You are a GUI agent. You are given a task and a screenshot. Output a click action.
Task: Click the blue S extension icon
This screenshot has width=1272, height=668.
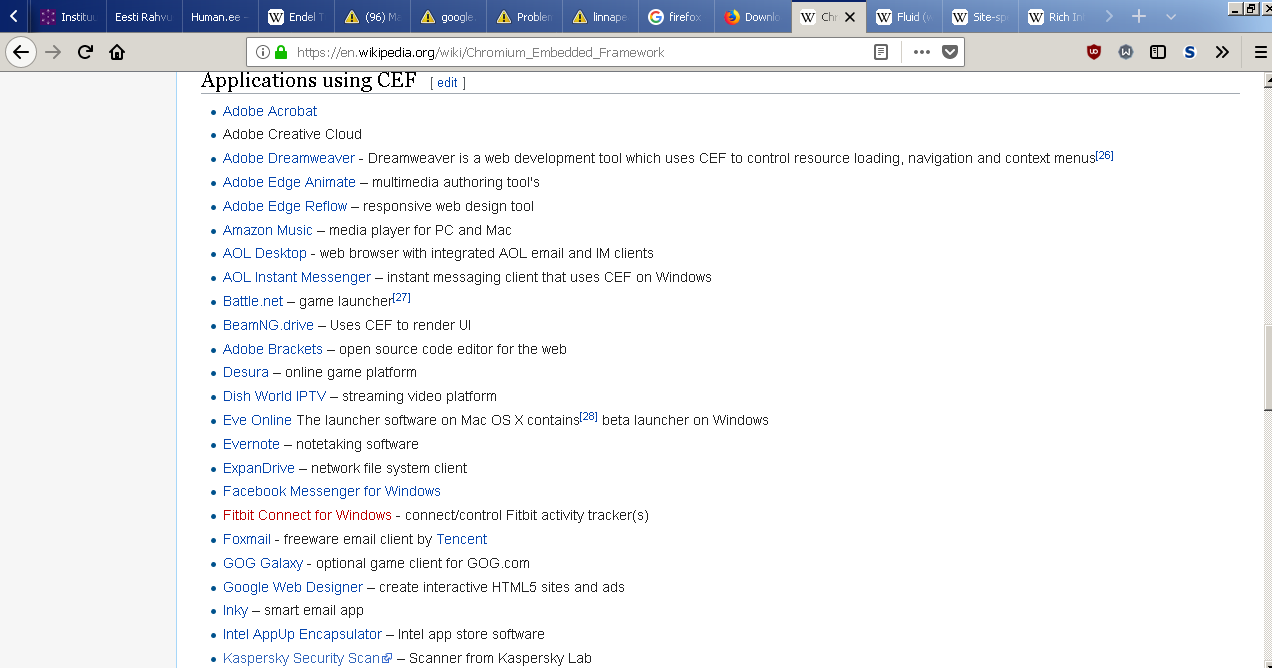[1190, 52]
